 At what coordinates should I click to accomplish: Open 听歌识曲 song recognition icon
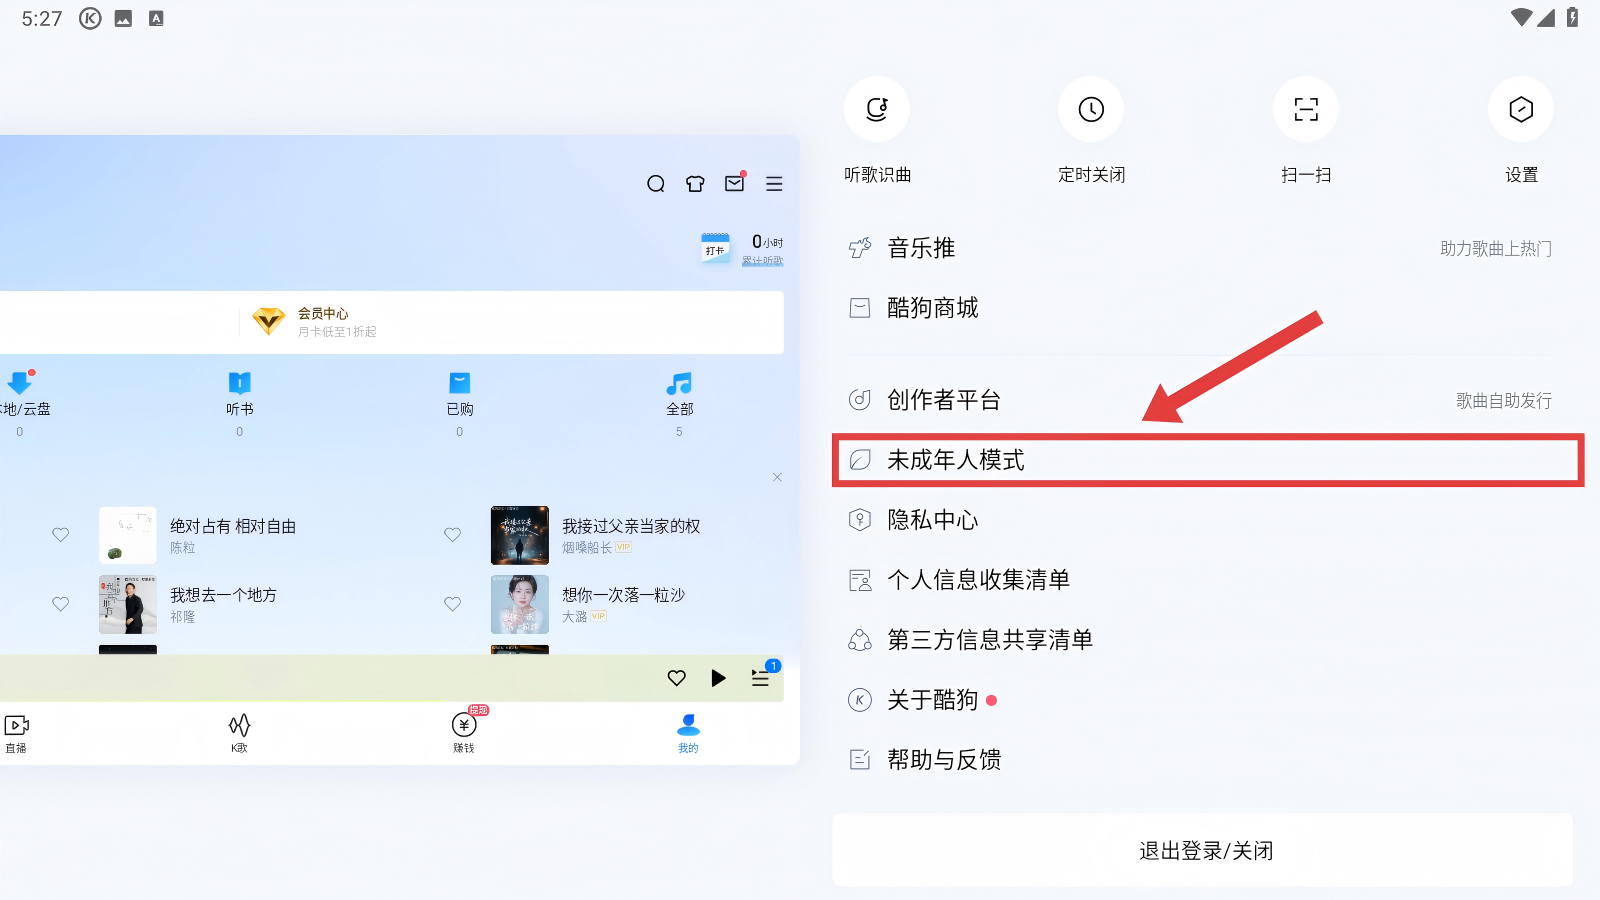[x=877, y=109]
